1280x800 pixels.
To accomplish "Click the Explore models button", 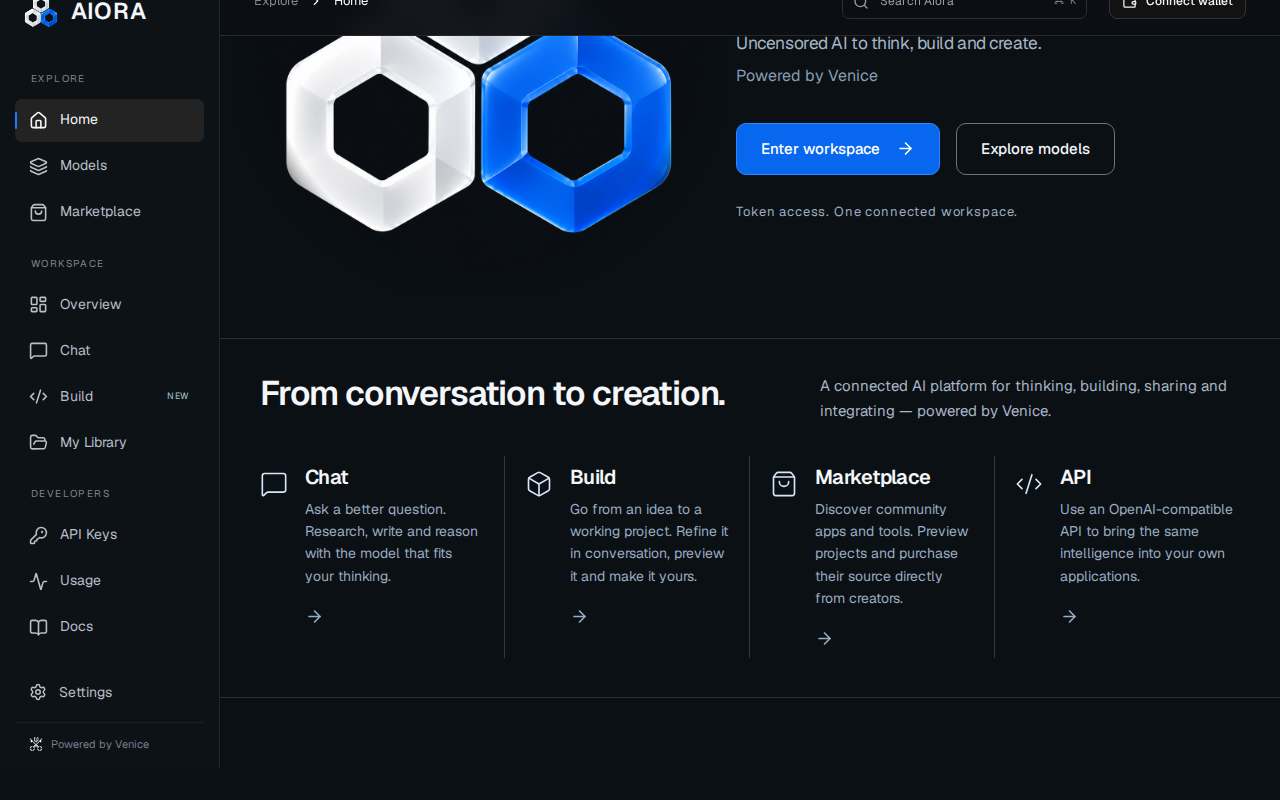I will (x=1035, y=149).
